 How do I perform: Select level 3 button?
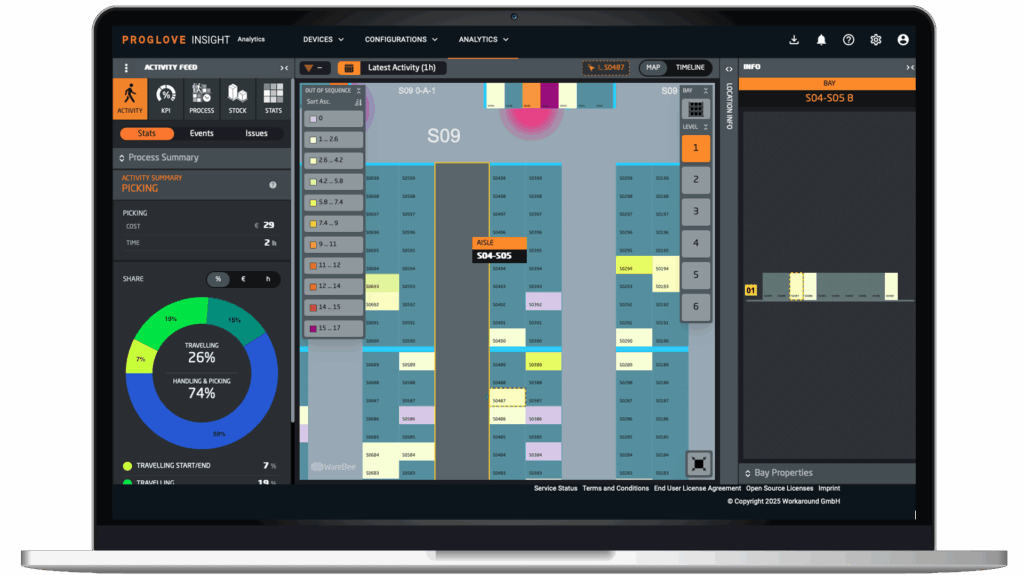[696, 211]
